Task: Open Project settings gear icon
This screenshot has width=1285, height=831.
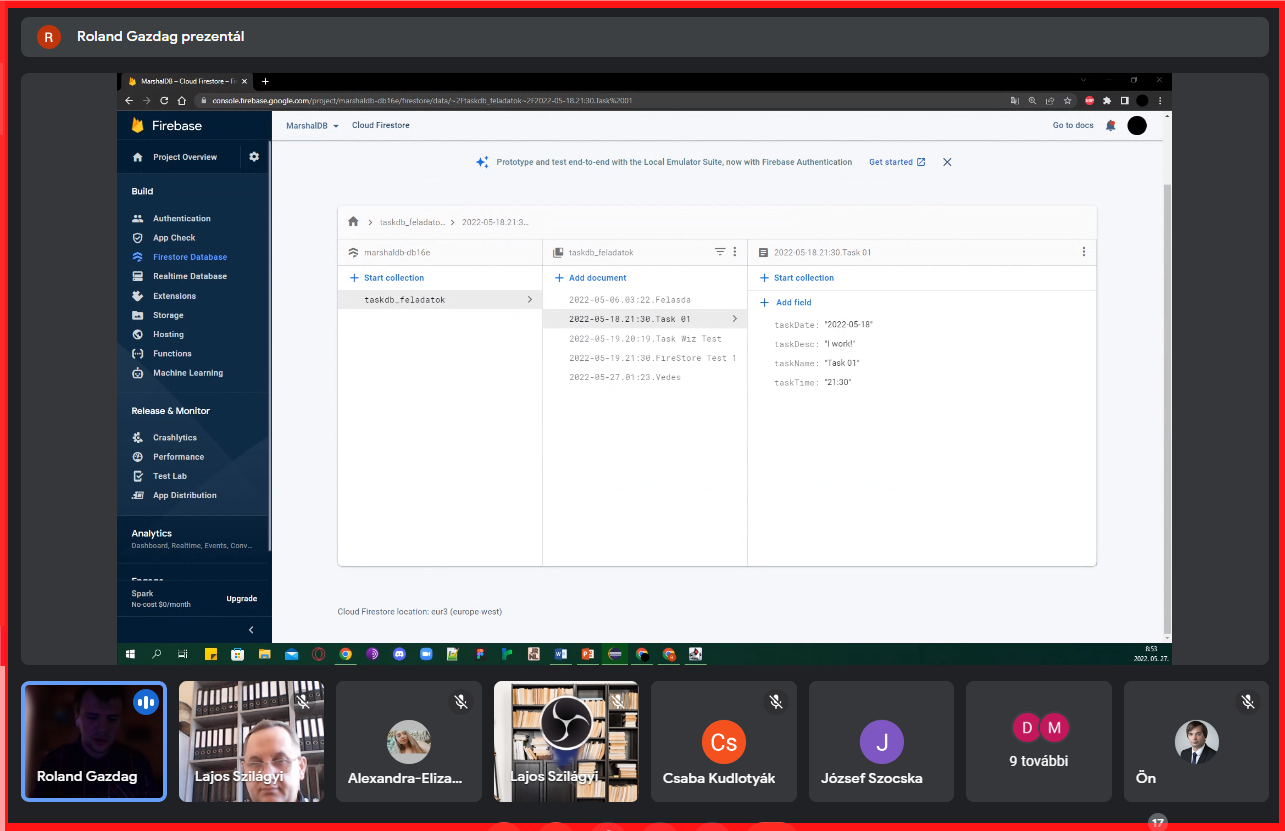Action: click(254, 157)
